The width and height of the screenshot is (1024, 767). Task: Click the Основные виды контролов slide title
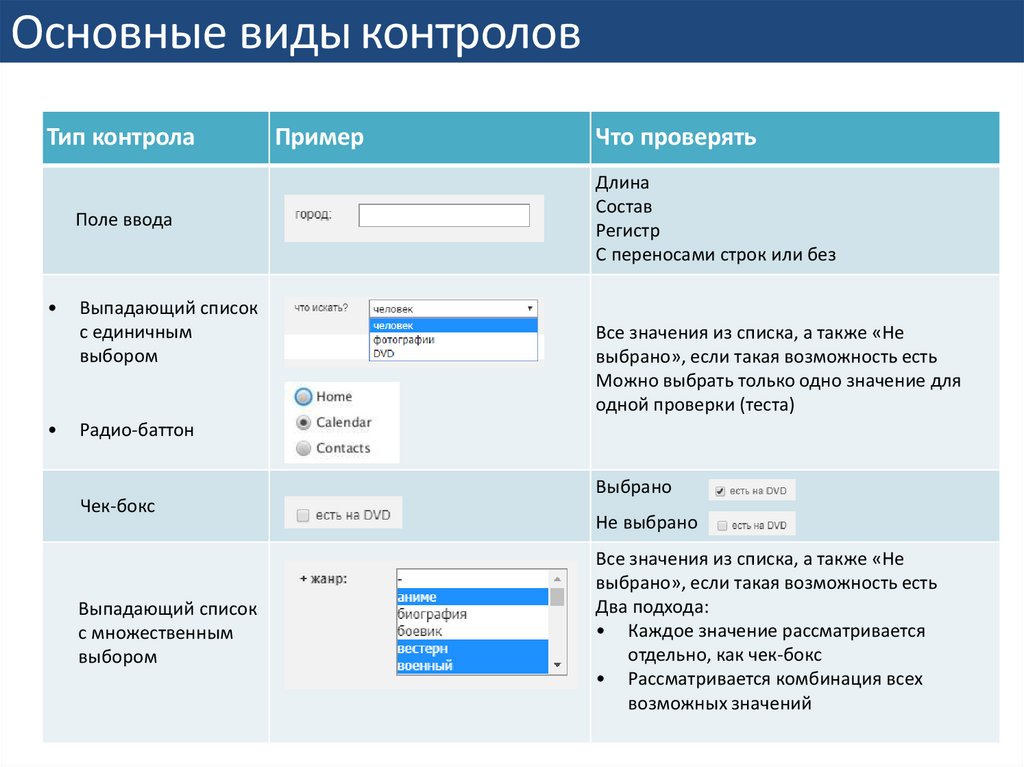click(296, 32)
